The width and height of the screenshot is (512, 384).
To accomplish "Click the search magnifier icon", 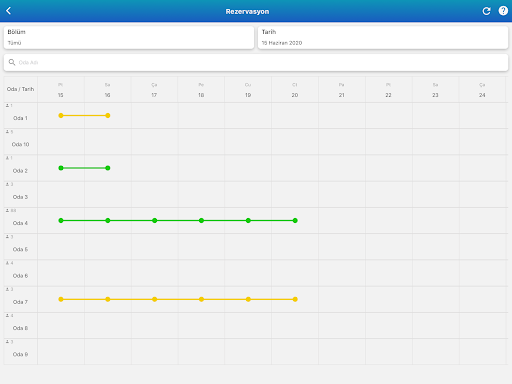I will tap(12, 62).
